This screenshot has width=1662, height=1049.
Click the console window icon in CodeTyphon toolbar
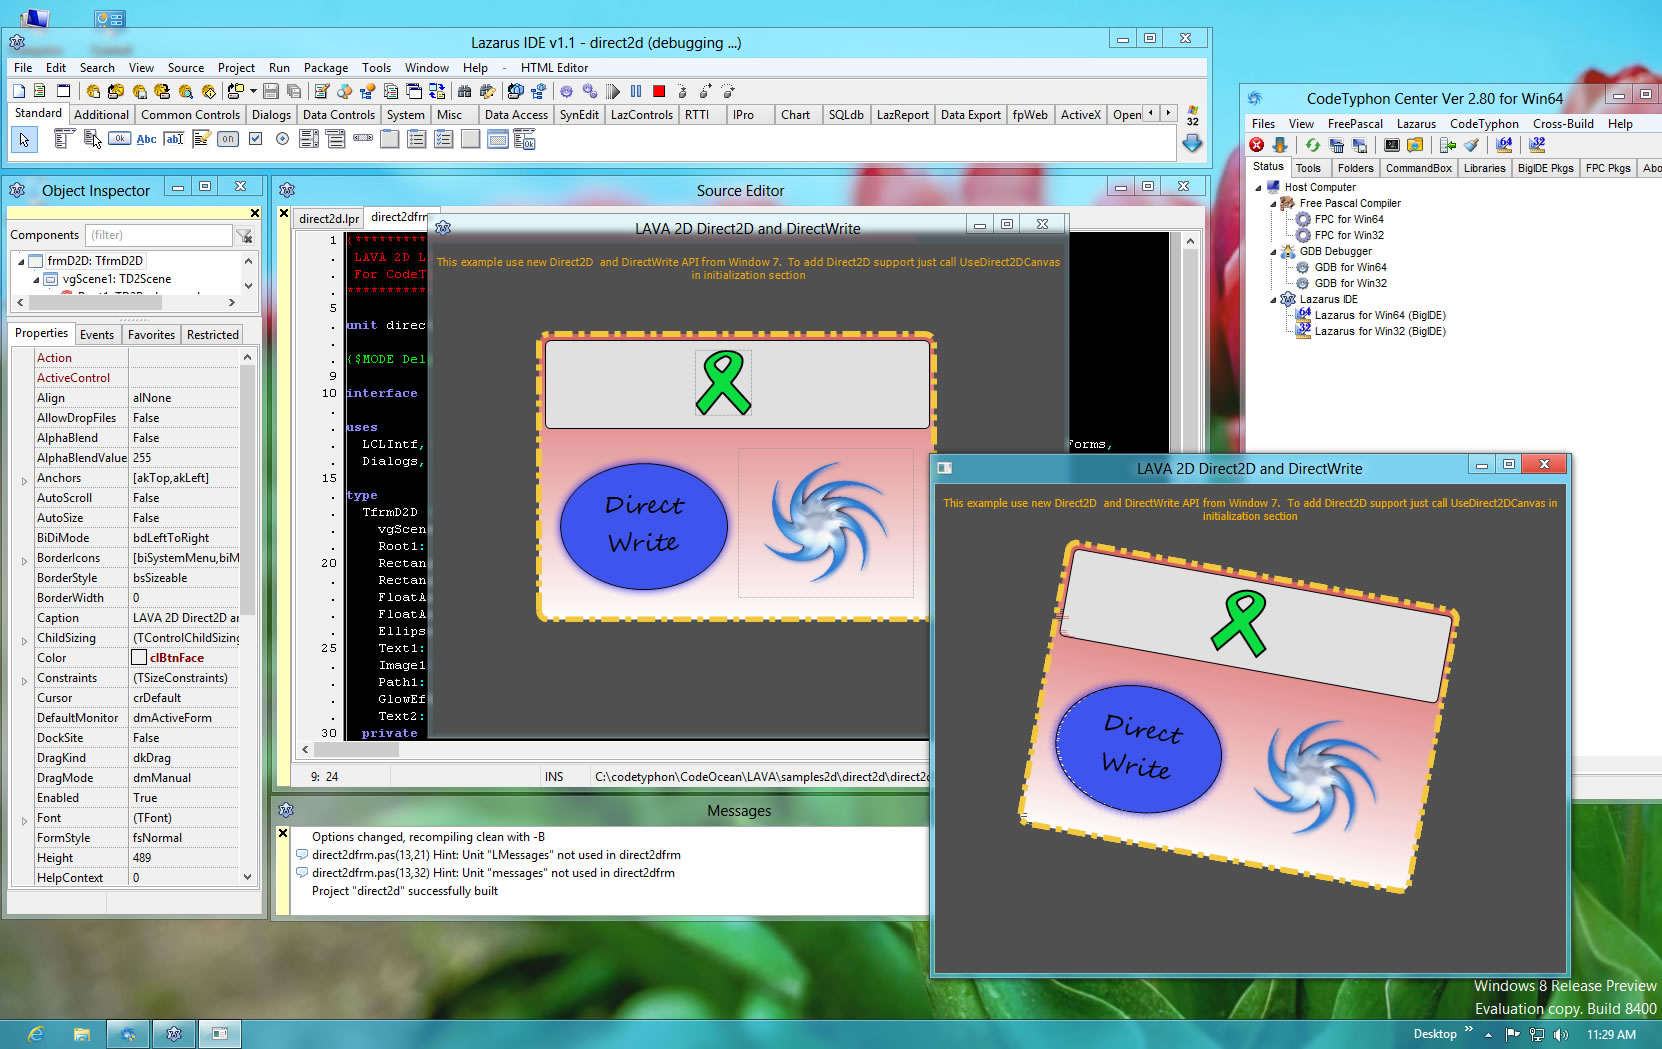click(x=1392, y=145)
